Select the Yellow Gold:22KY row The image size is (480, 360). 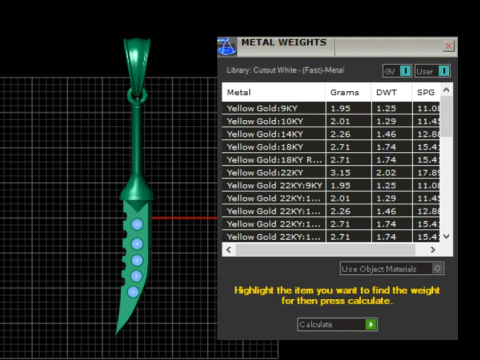[x=331, y=173]
